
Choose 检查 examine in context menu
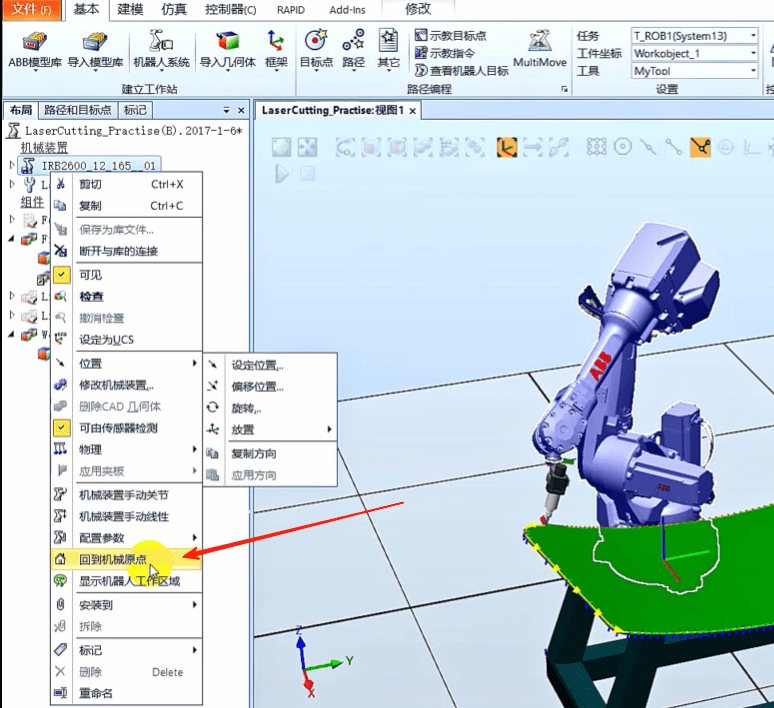tap(126, 296)
